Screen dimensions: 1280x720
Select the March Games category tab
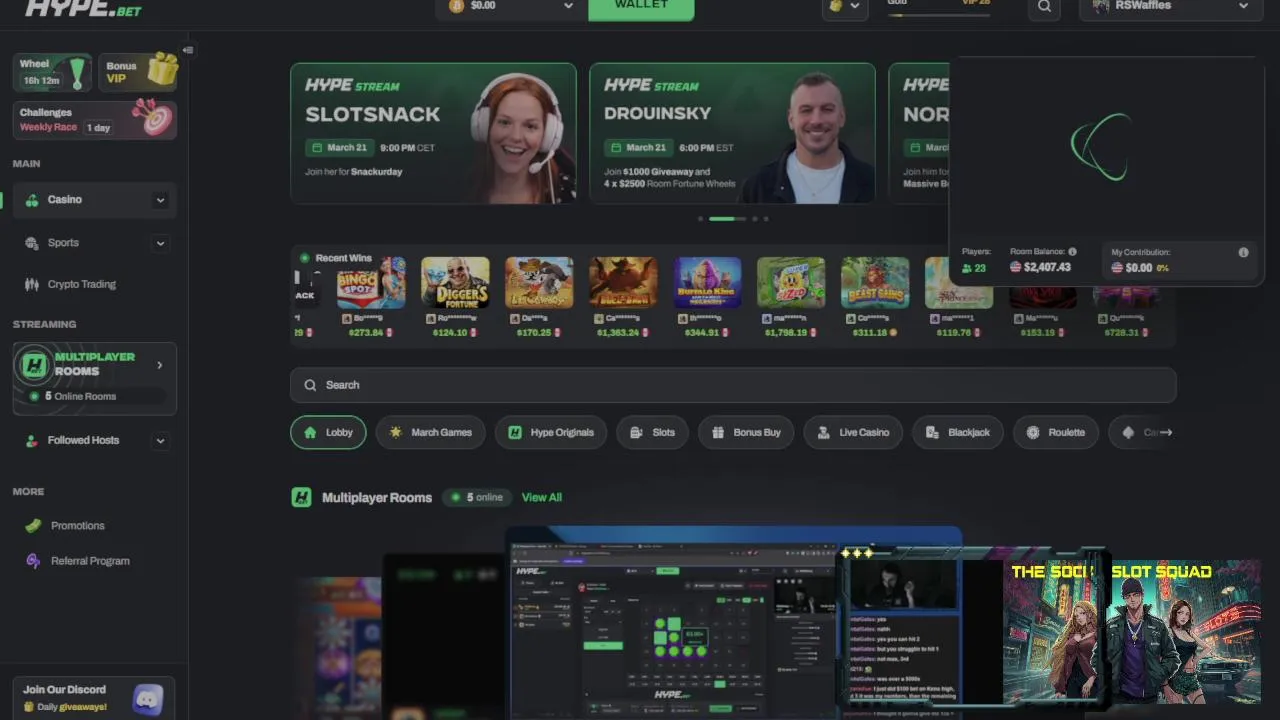(x=430, y=432)
